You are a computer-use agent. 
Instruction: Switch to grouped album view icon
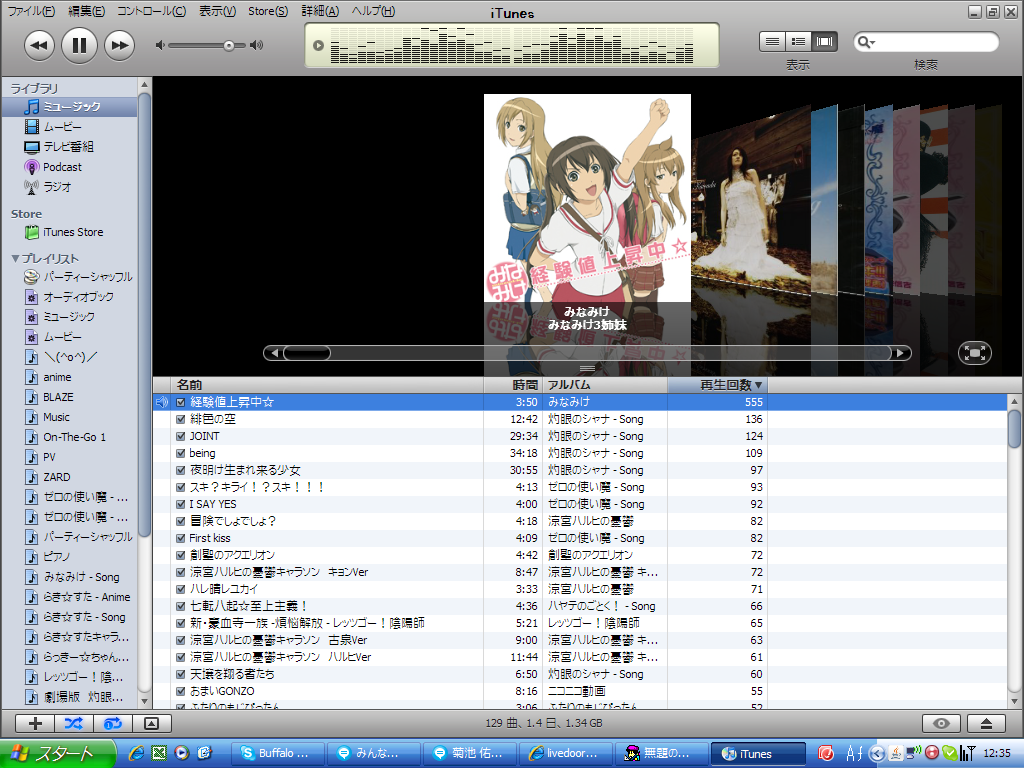pos(798,42)
